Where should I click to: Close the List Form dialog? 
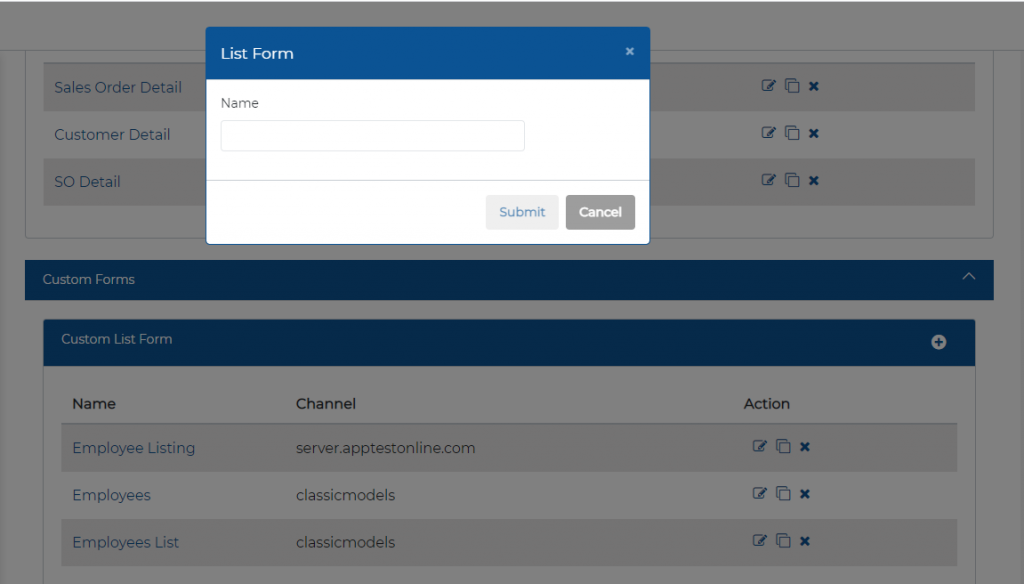pyautogui.click(x=629, y=50)
